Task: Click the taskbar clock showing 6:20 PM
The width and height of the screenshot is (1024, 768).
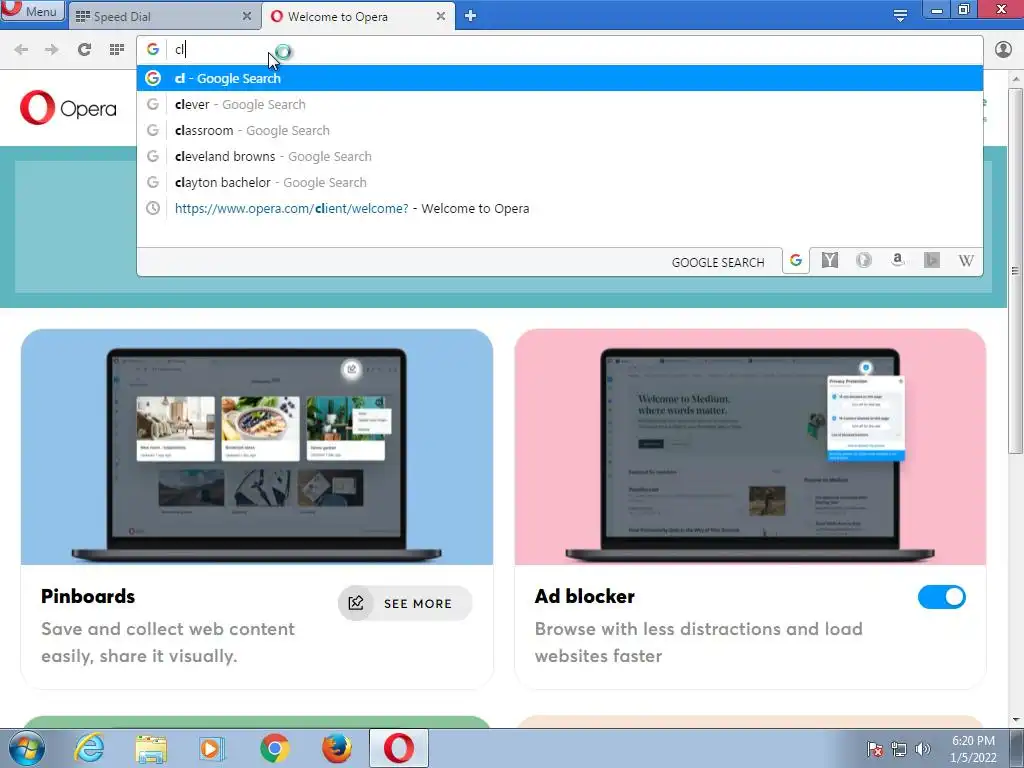Action: coord(973,749)
